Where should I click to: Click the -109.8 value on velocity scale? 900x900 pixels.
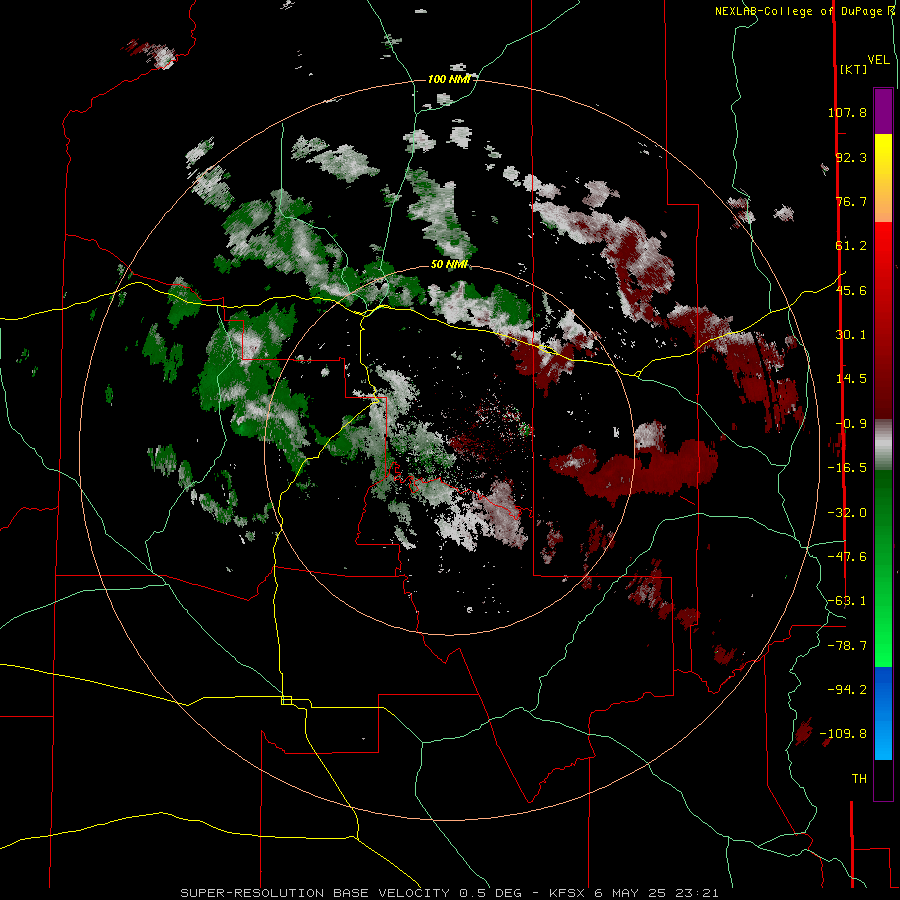coord(843,734)
